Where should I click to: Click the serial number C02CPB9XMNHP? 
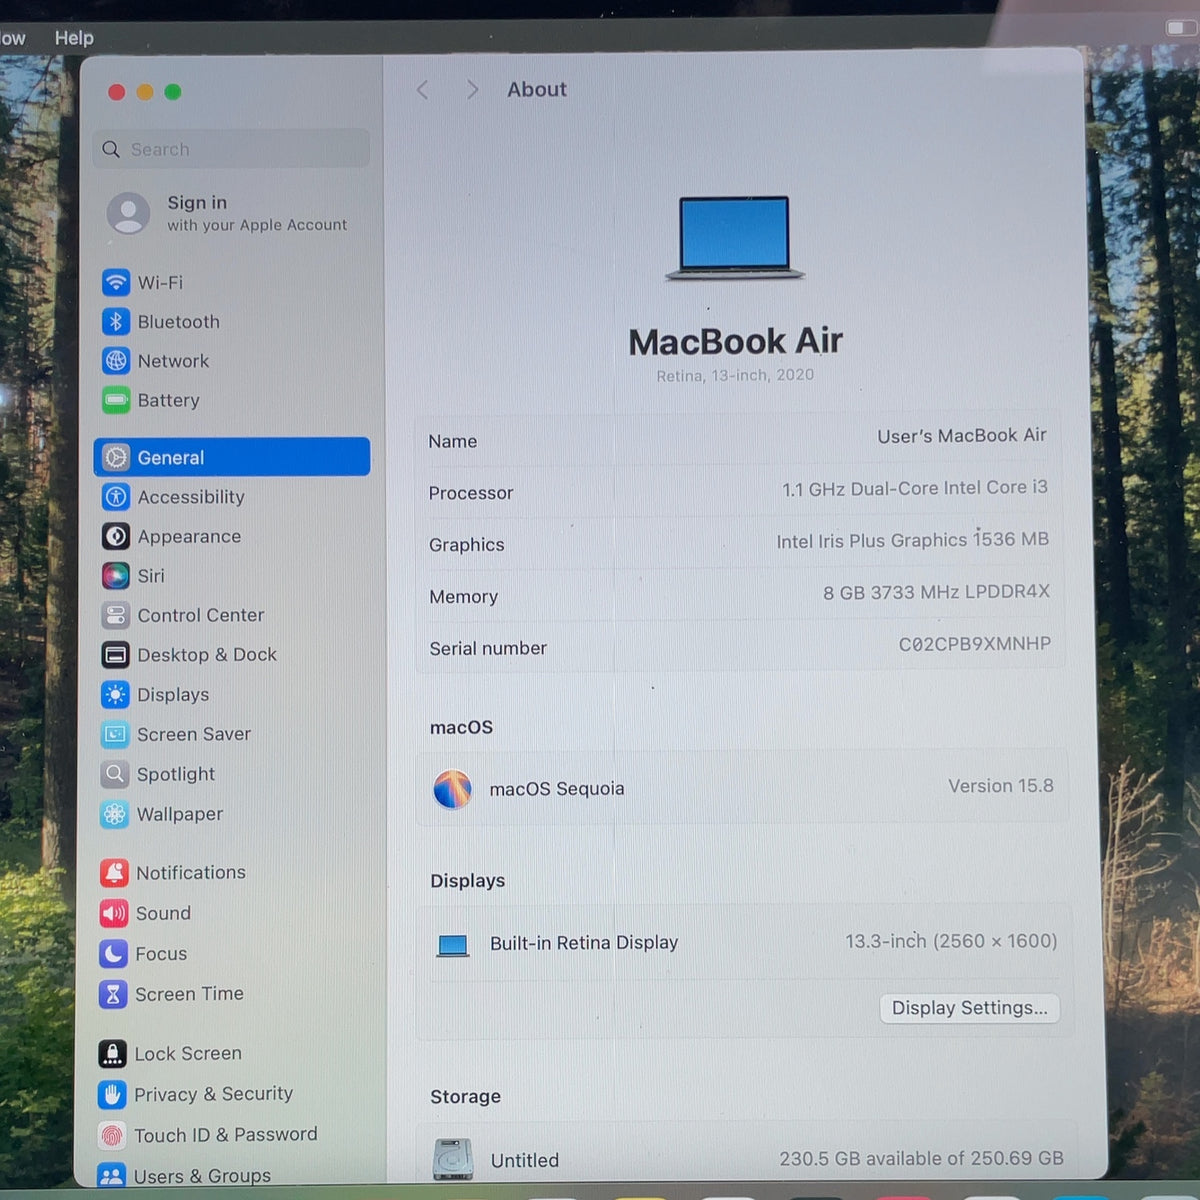pyautogui.click(x=975, y=644)
